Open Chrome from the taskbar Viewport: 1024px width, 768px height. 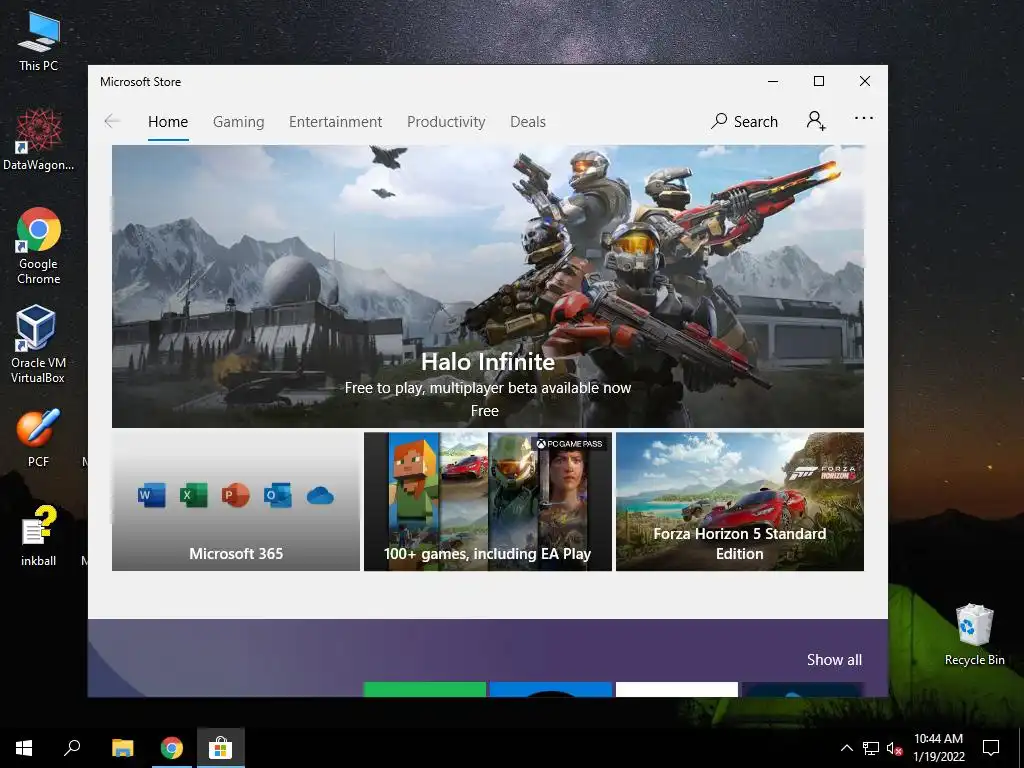click(172, 748)
